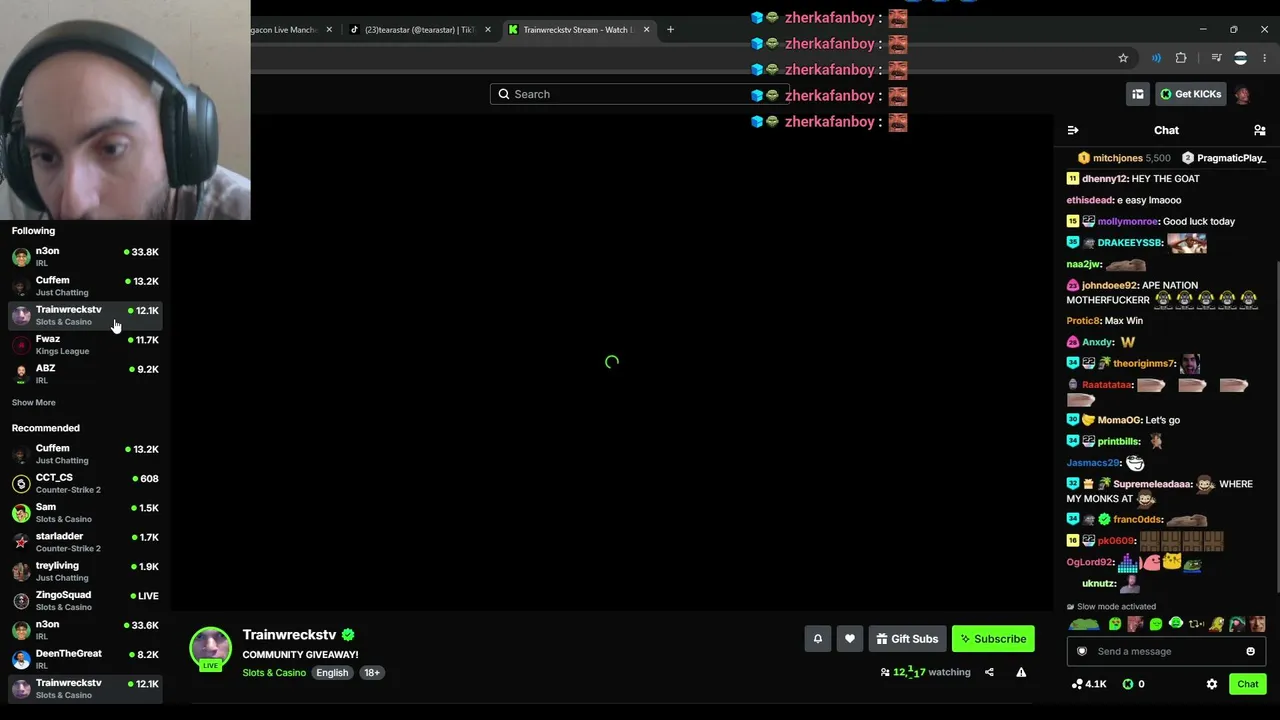The image size is (1280, 720).
Task: Open the Trainwreckstv channel avatar
Action: 210,648
